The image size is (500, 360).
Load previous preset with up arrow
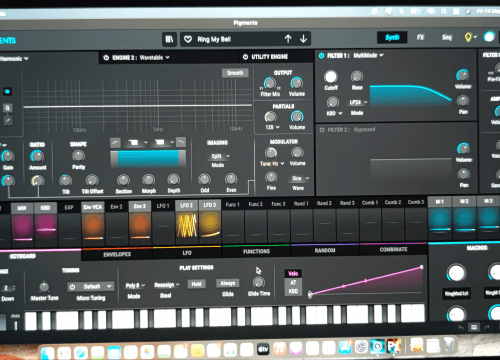click(288, 39)
